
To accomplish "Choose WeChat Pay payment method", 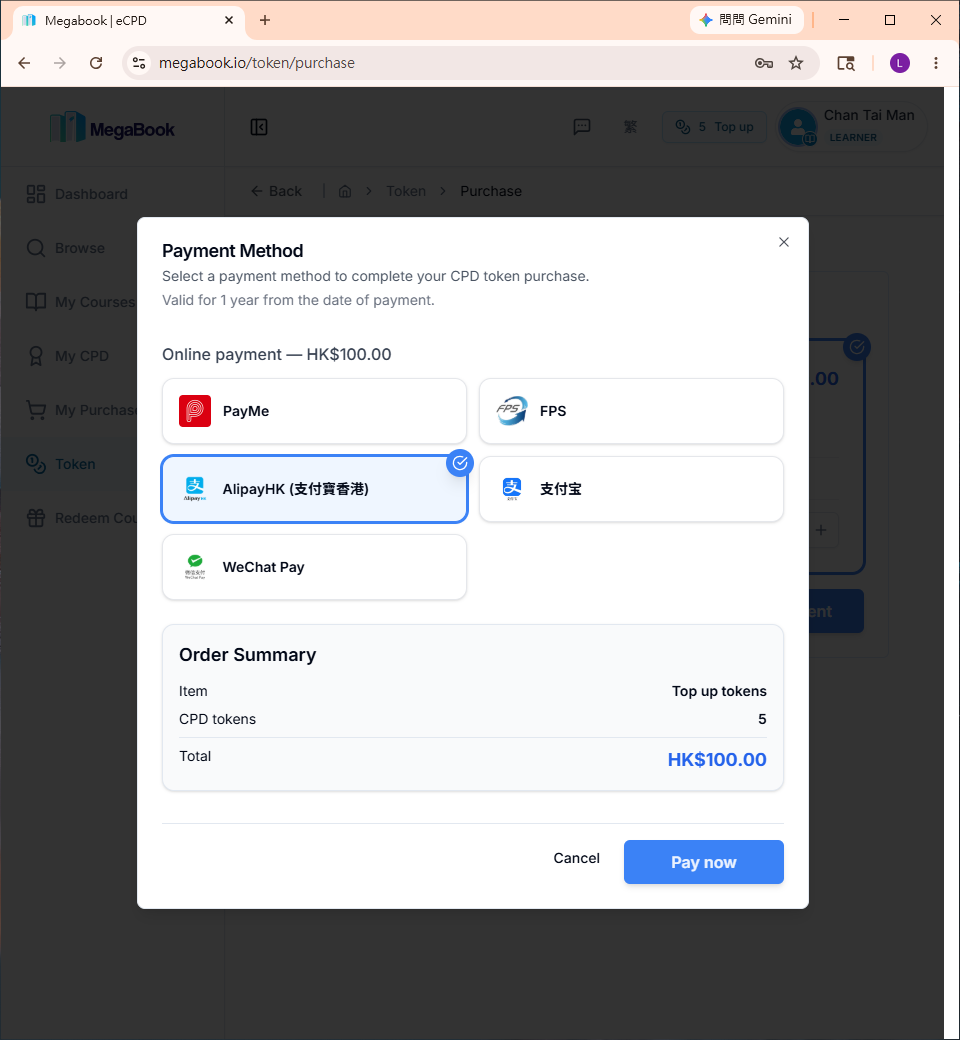I will click(x=314, y=567).
